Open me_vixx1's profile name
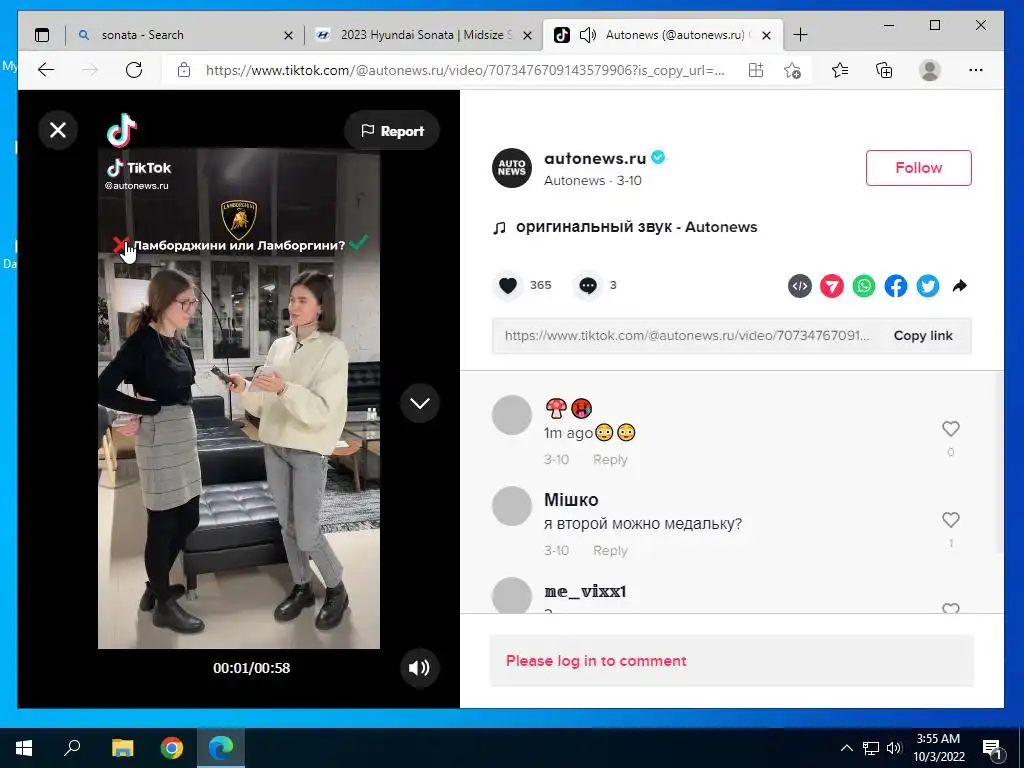Screen dimensions: 1024x768 pyautogui.click(x=585, y=591)
